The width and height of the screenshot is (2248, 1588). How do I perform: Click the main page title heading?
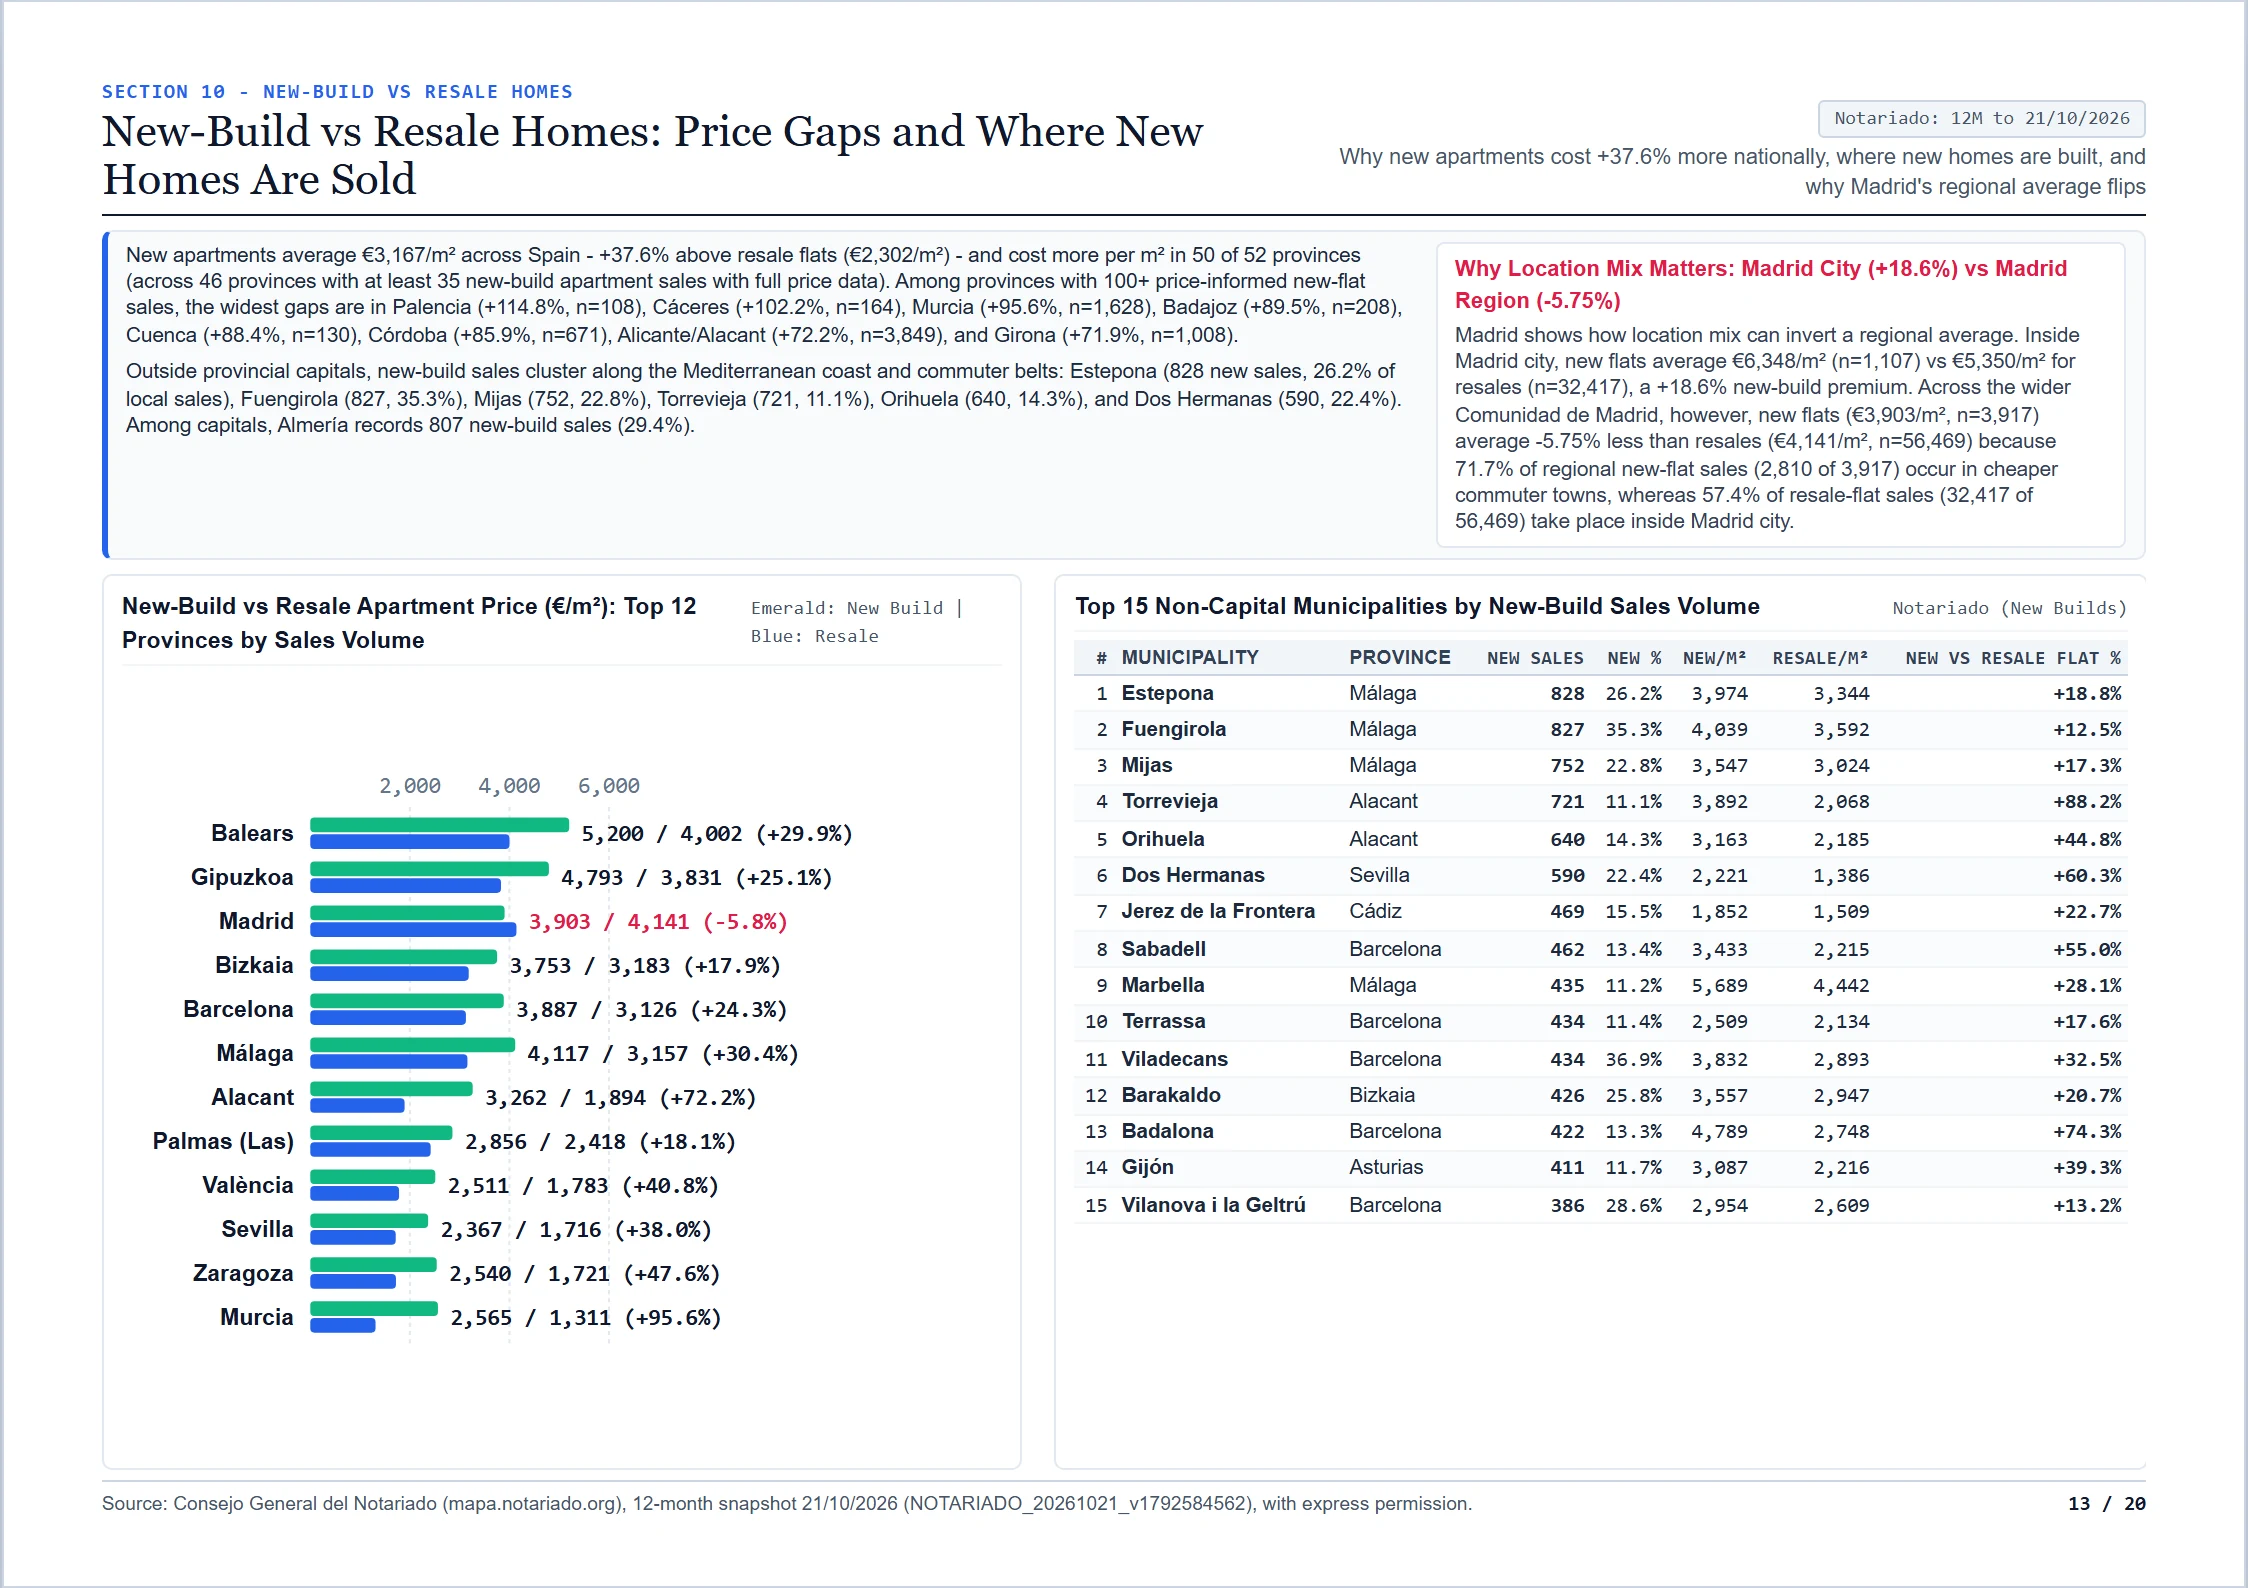point(652,155)
